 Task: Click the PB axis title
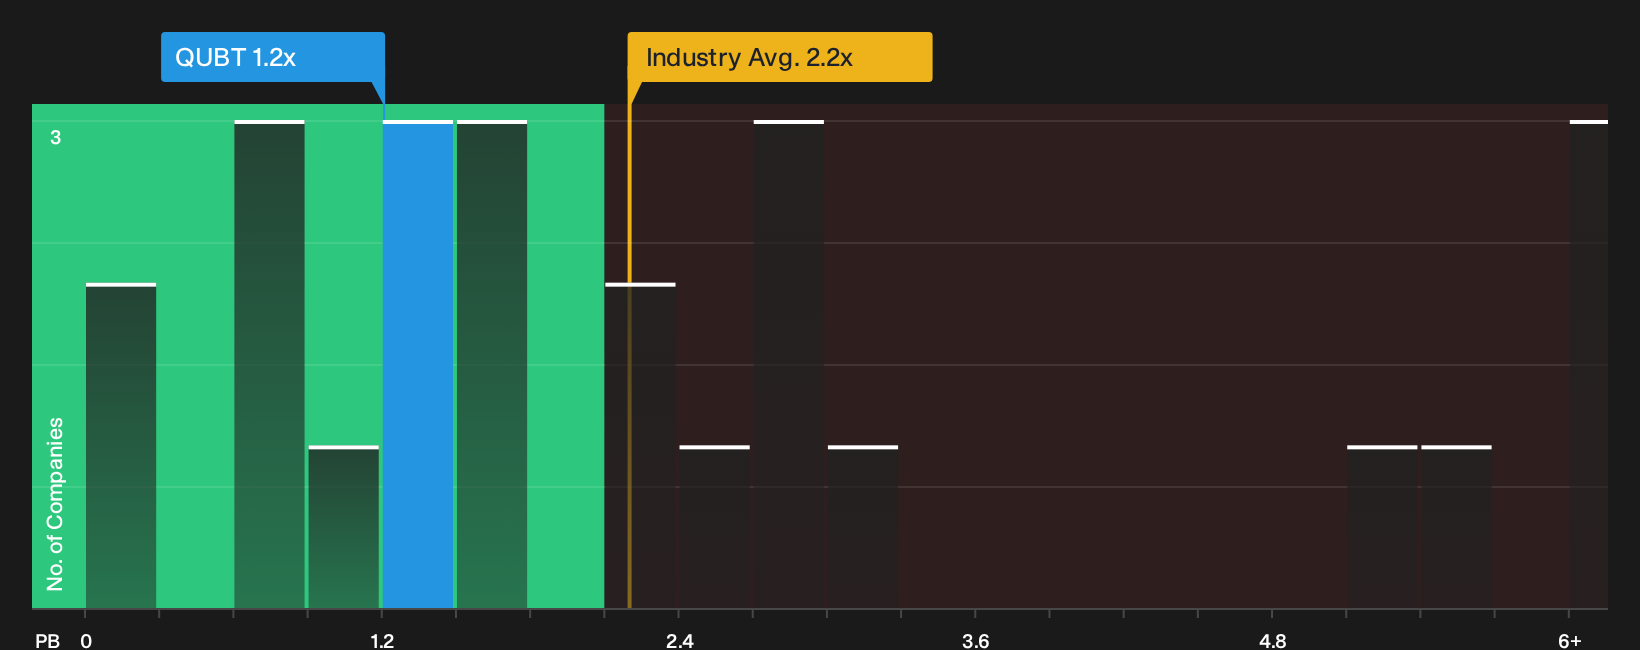[47, 640]
